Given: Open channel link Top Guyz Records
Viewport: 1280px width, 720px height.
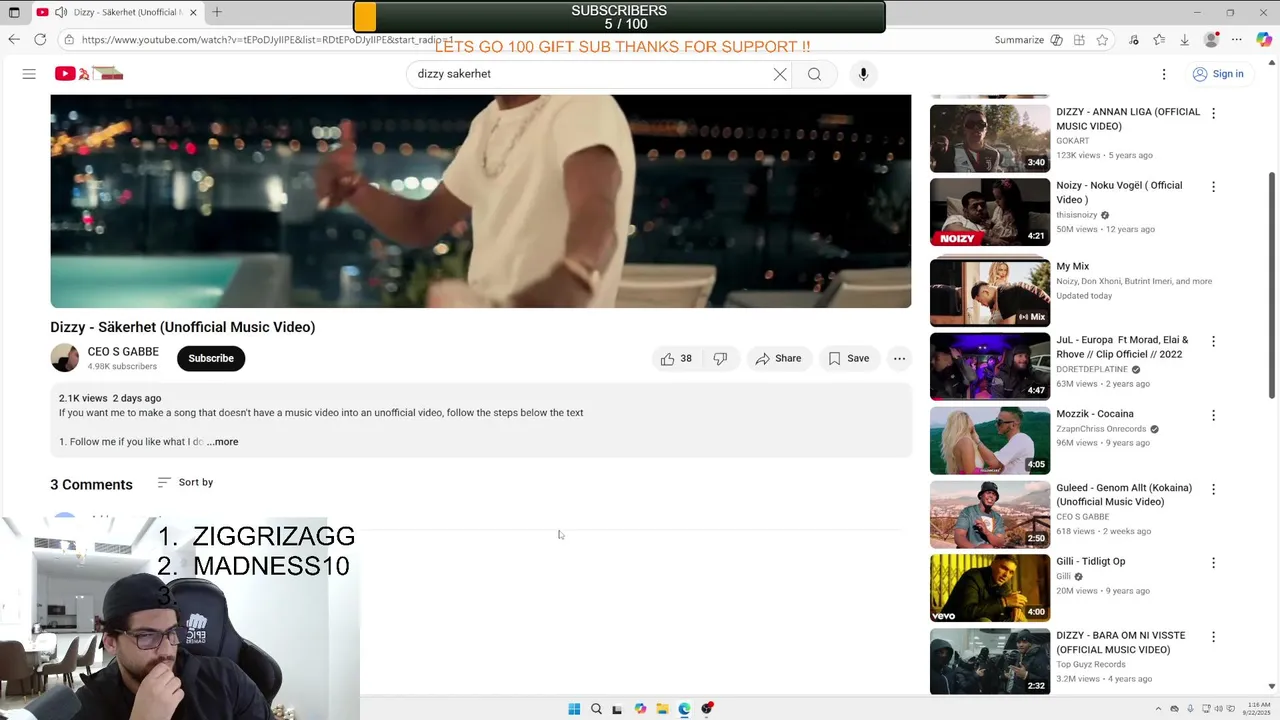Looking at the screenshot, I should [1091, 665].
